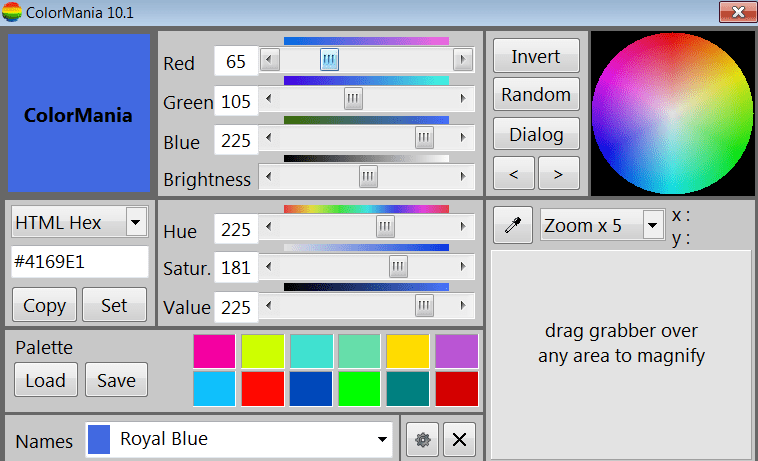The width and height of the screenshot is (758, 461).
Task: Go to next color with > button
Action: pos(558,173)
